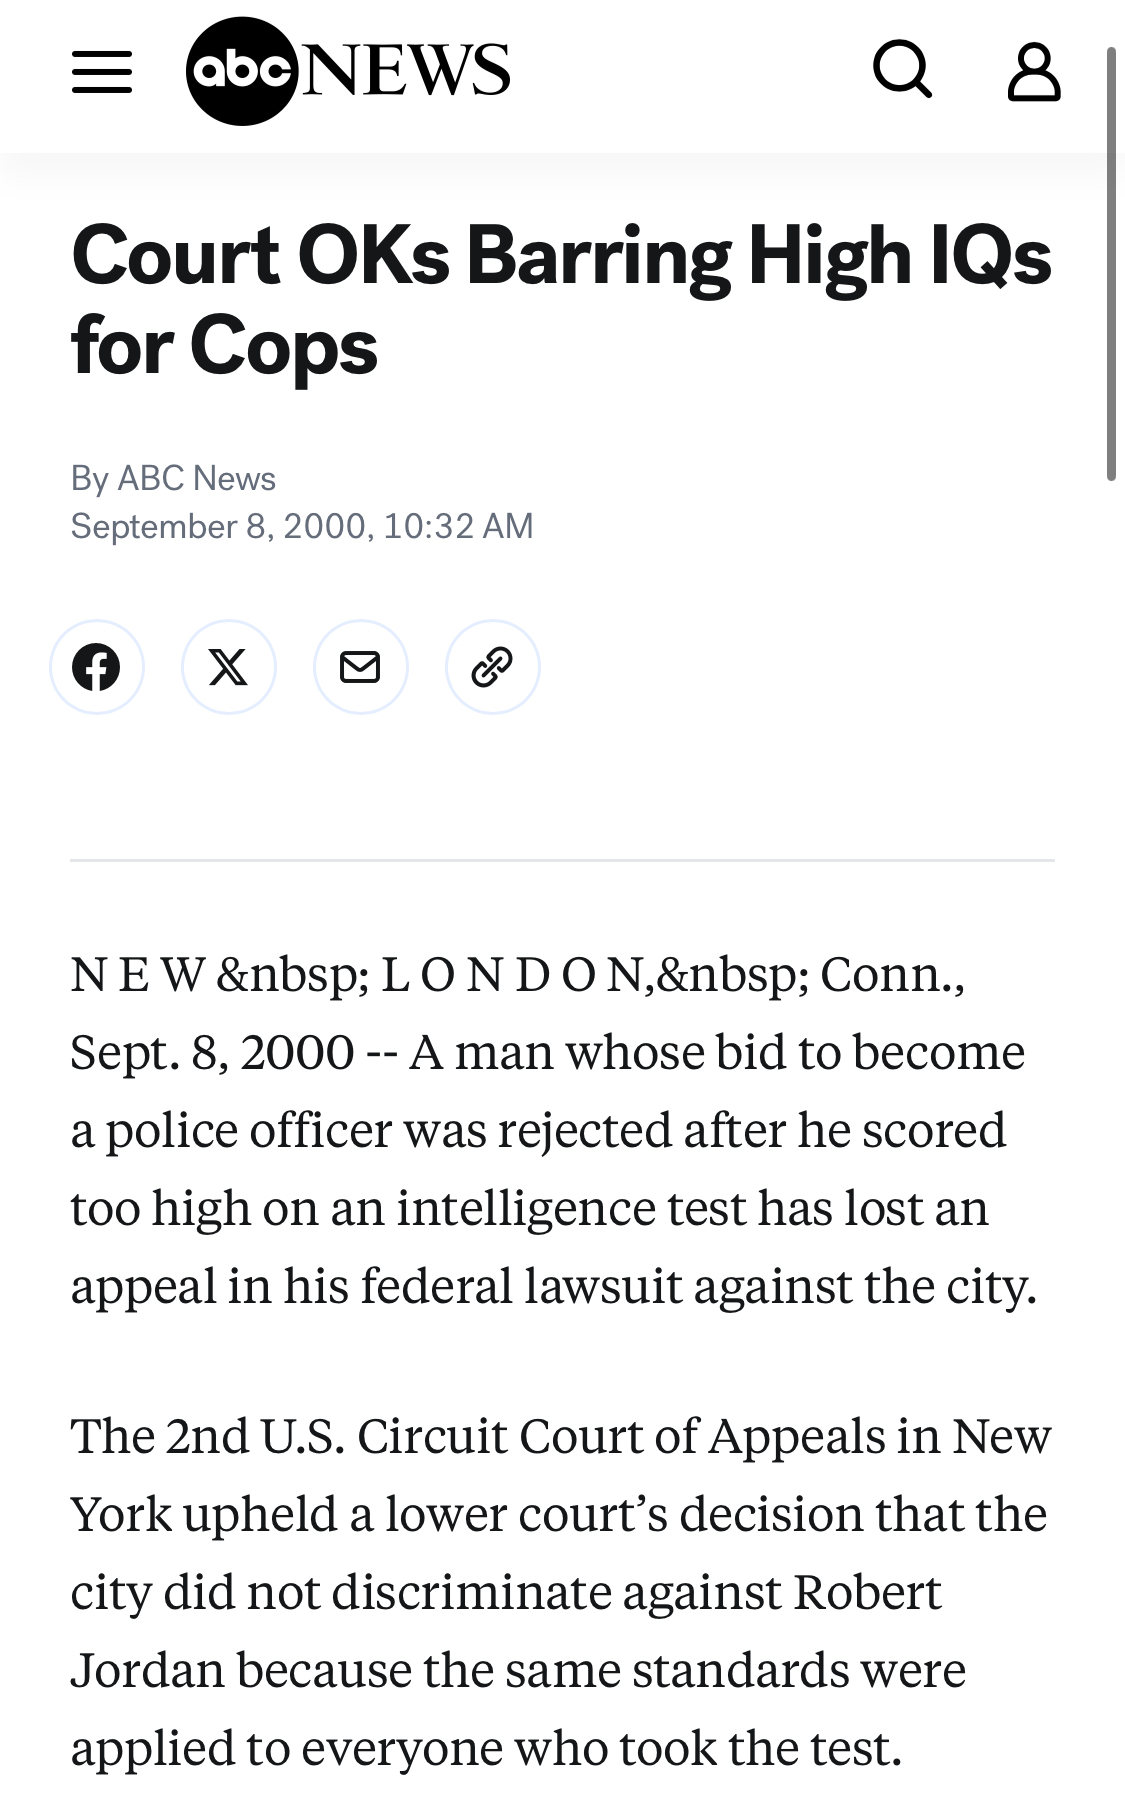Click the phrase 'intelligence test' in first paragraph
Screen dimensions: 1125x1817
pos(571,1208)
